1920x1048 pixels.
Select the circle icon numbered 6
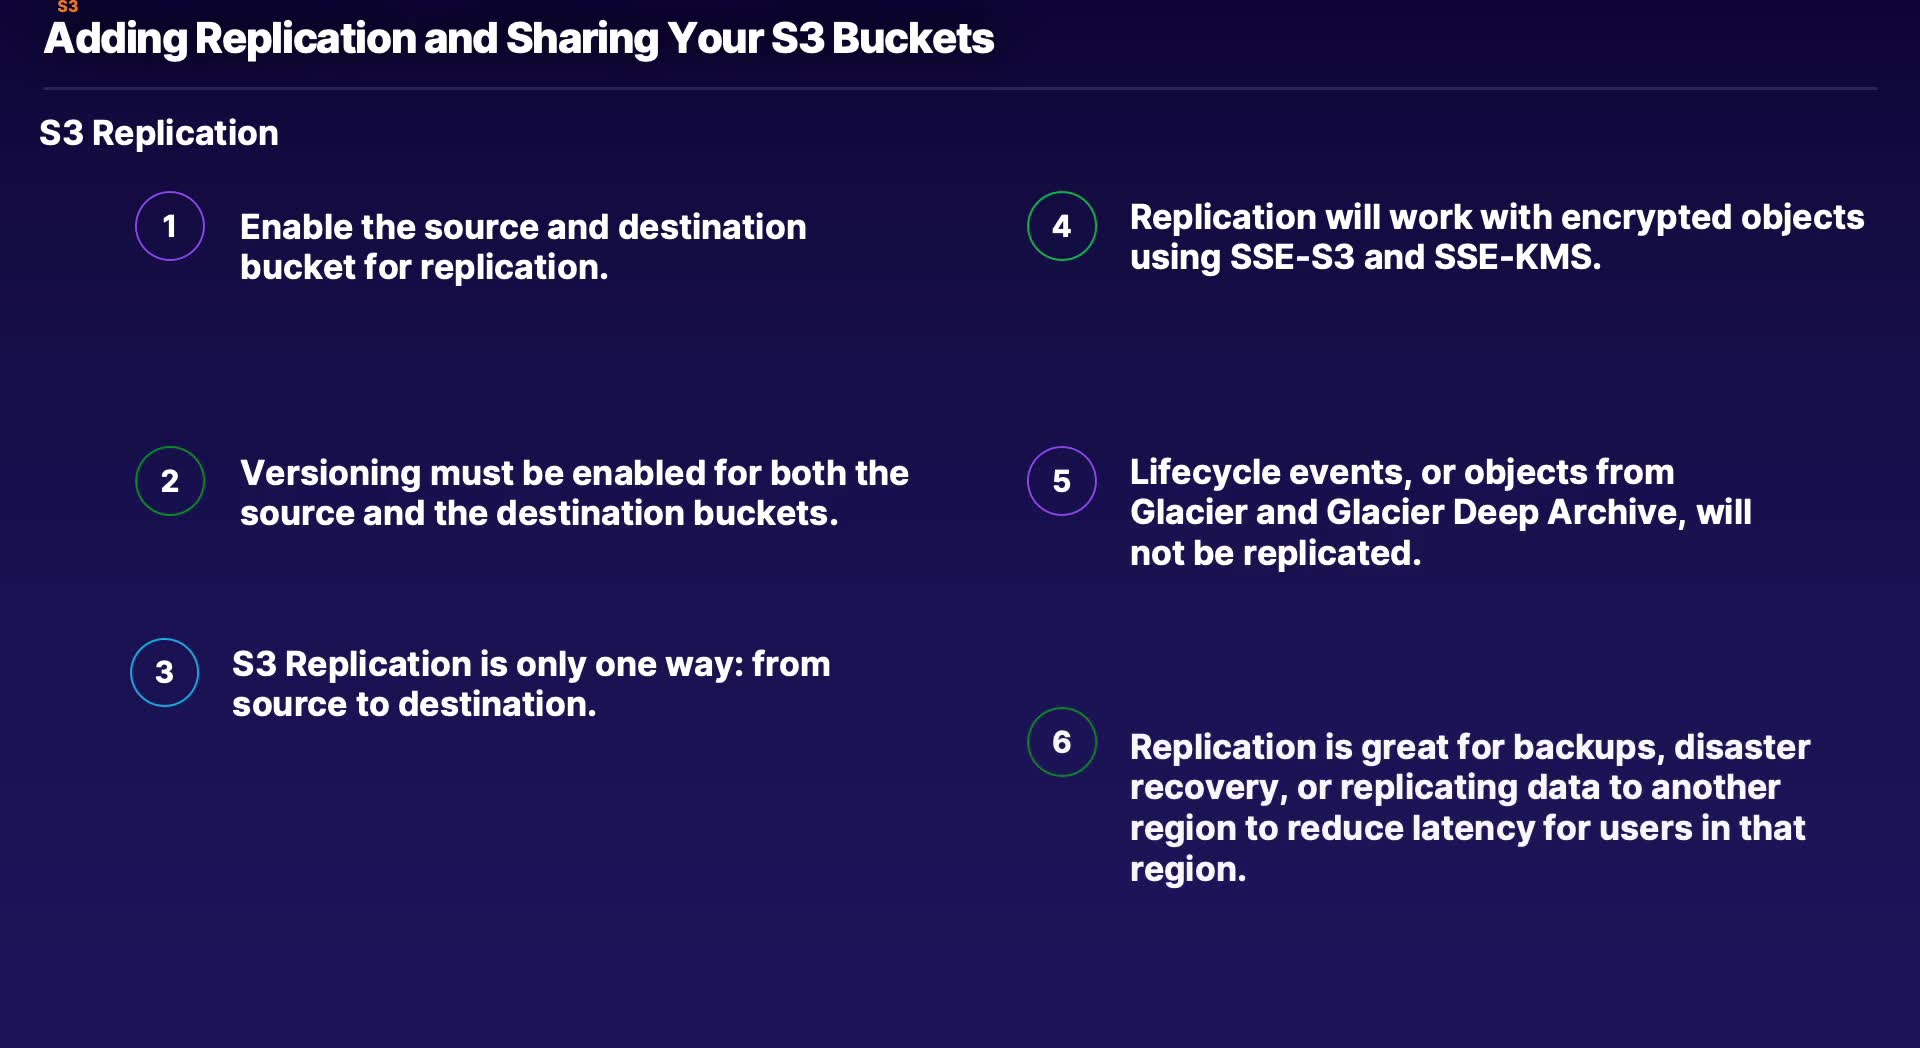(x=1062, y=742)
